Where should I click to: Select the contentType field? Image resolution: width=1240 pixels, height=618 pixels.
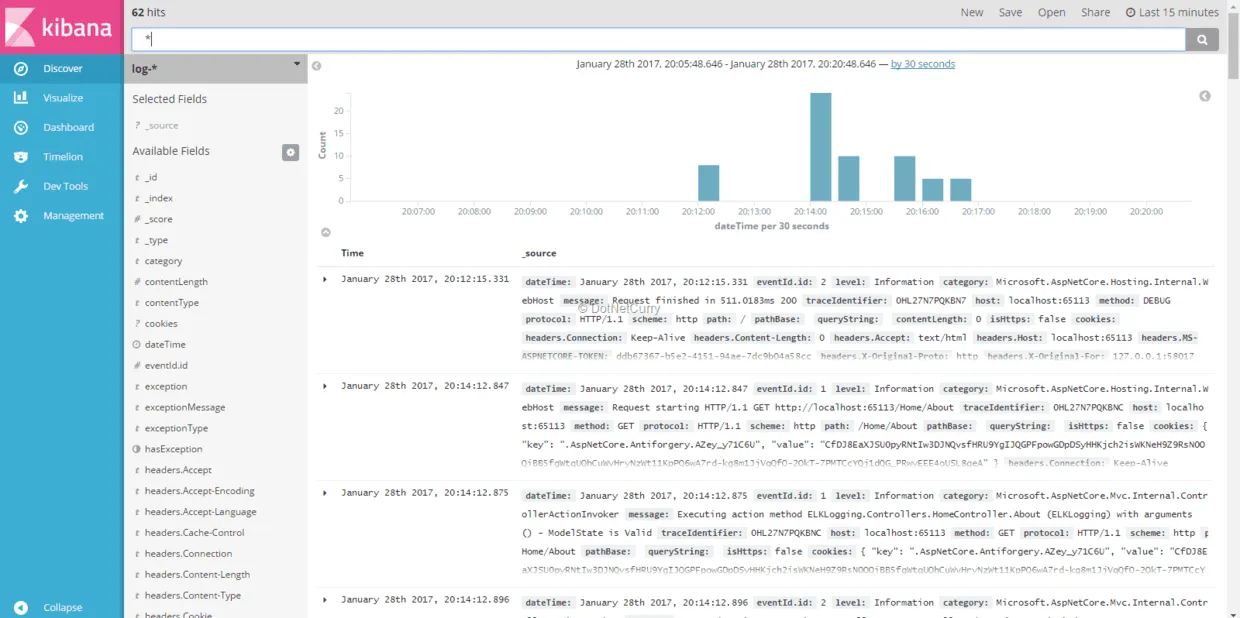point(172,303)
